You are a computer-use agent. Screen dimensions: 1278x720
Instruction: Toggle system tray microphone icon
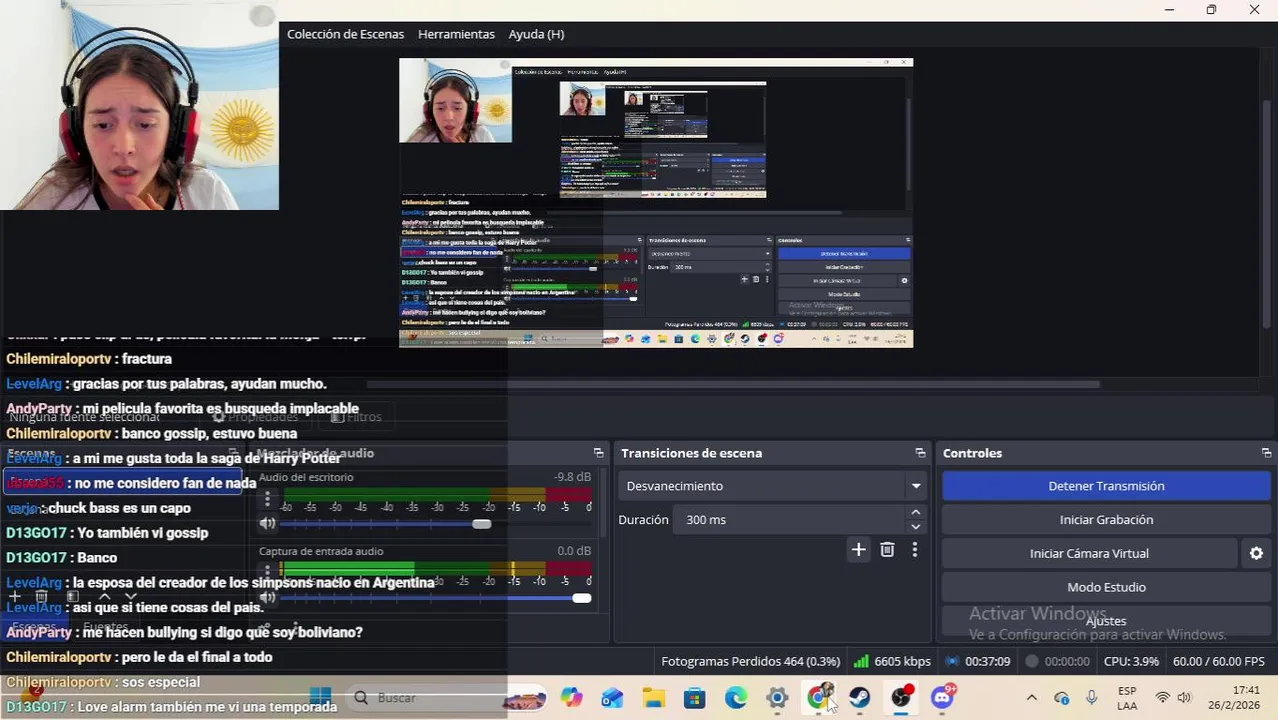[x=1091, y=698]
